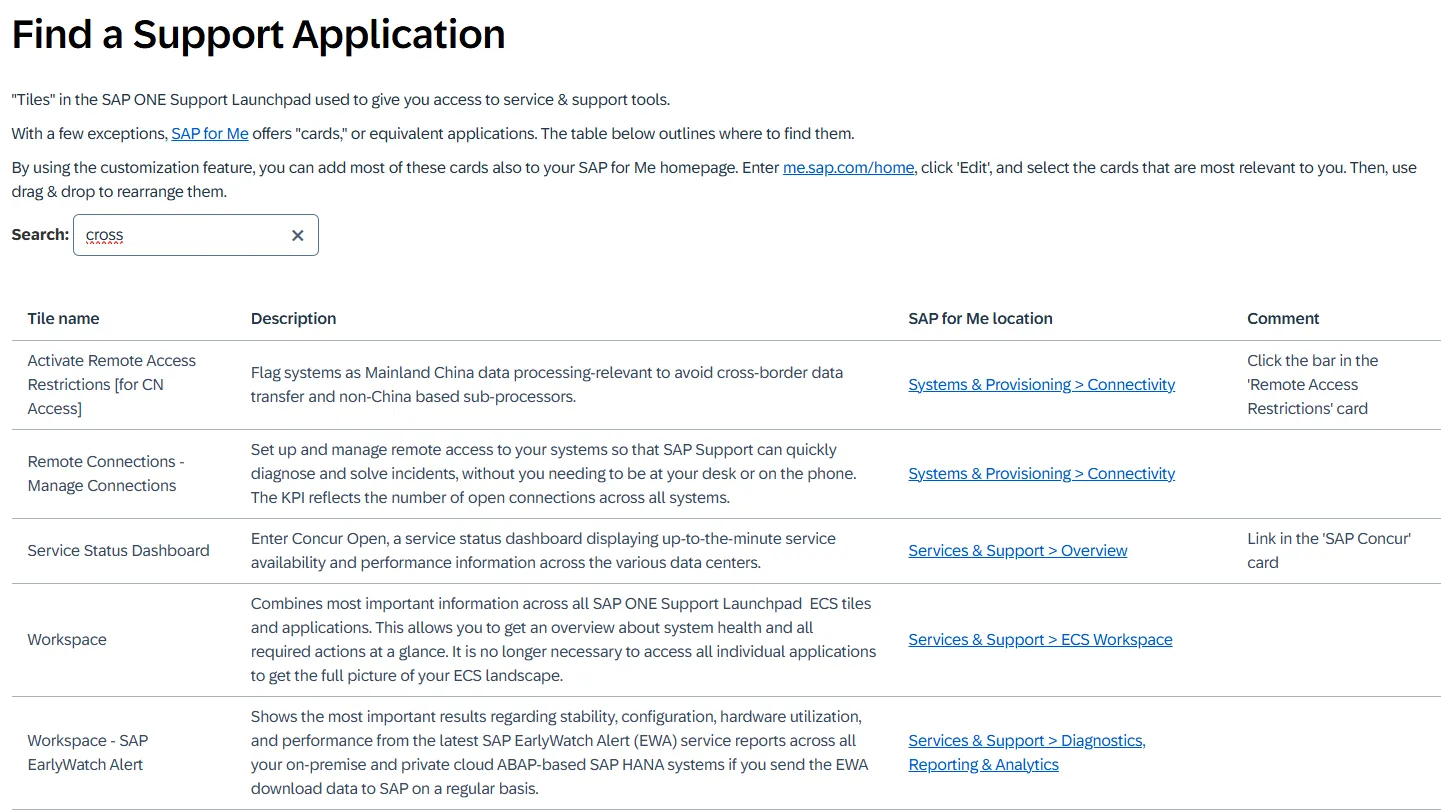
Task: Select the 'Remote Connections - Manage Connections' cell
Action: pos(106,473)
